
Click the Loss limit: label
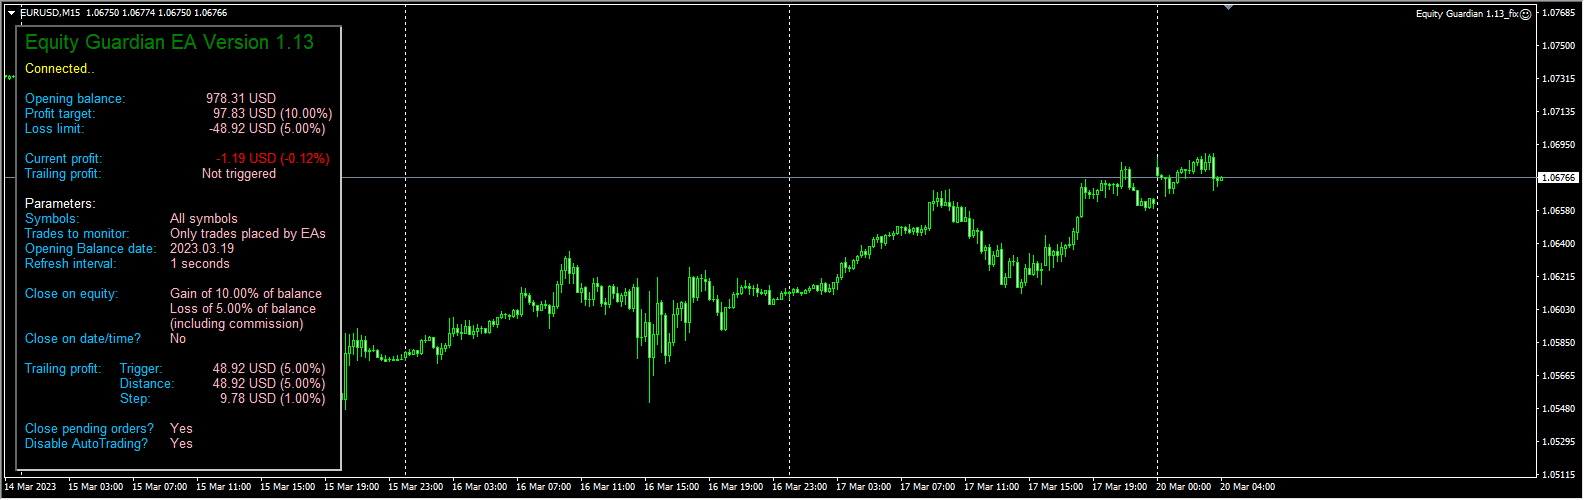[55, 129]
